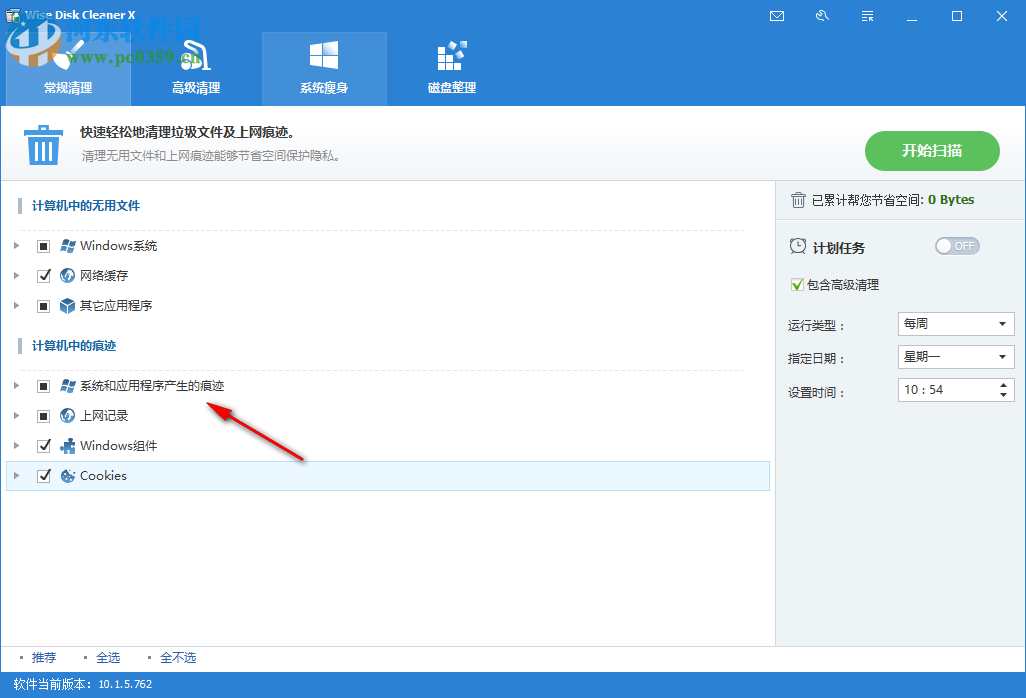Image resolution: width=1026 pixels, height=698 pixels.
Task: Click the 0 Bytes saved space value
Action: coord(951,200)
